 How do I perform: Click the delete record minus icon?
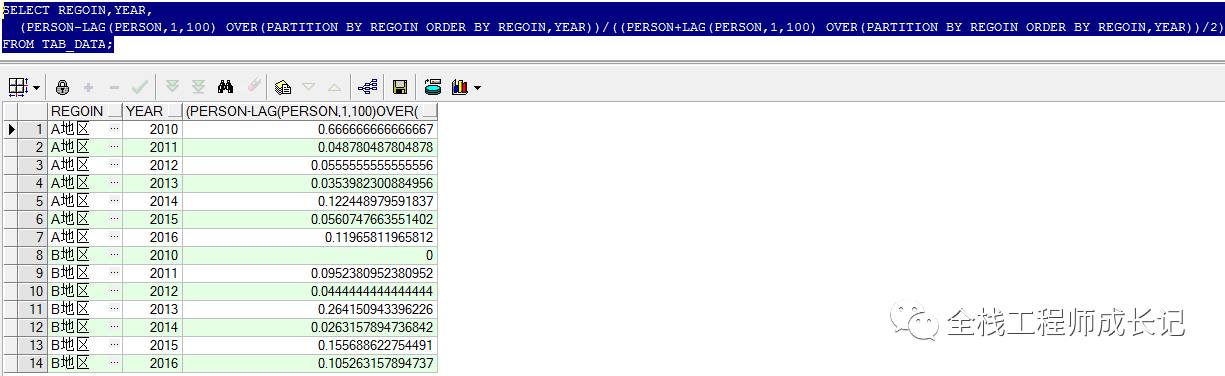pyautogui.click(x=113, y=87)
